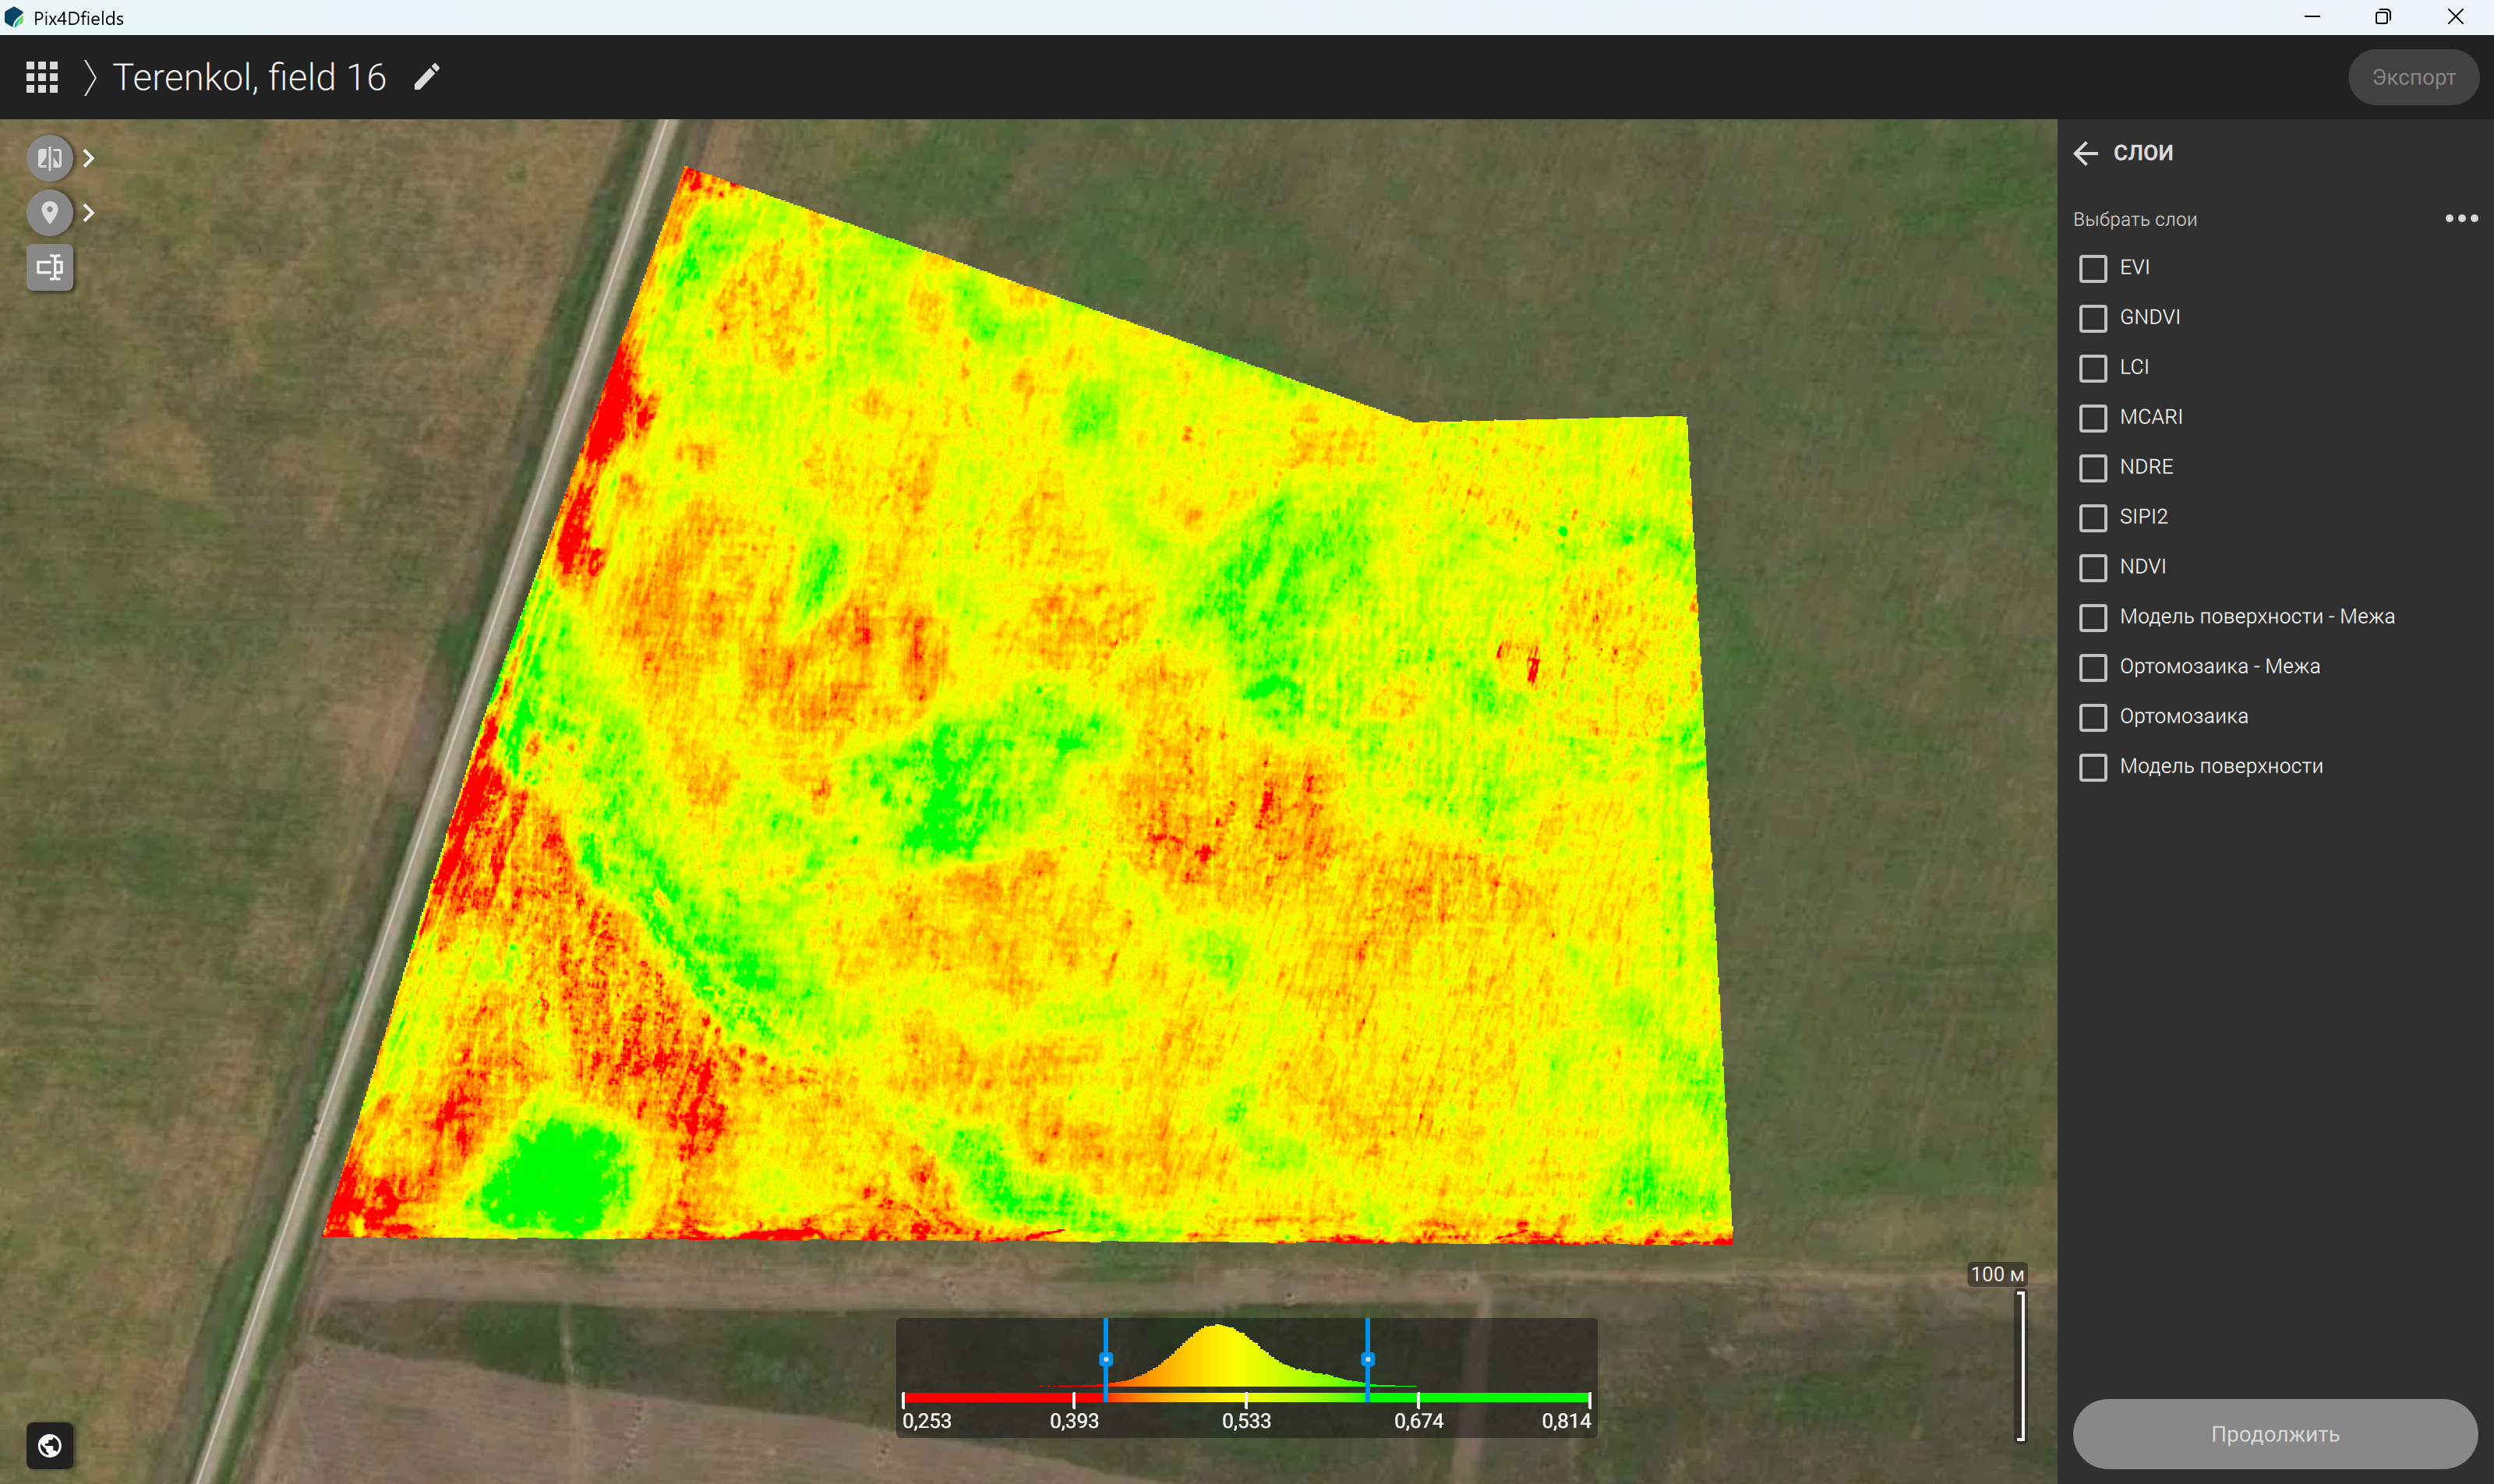The height and width of the screenshot is (1484, 2494).
Task: Click the pencil icon to rename the project
Action: (427, 77)
